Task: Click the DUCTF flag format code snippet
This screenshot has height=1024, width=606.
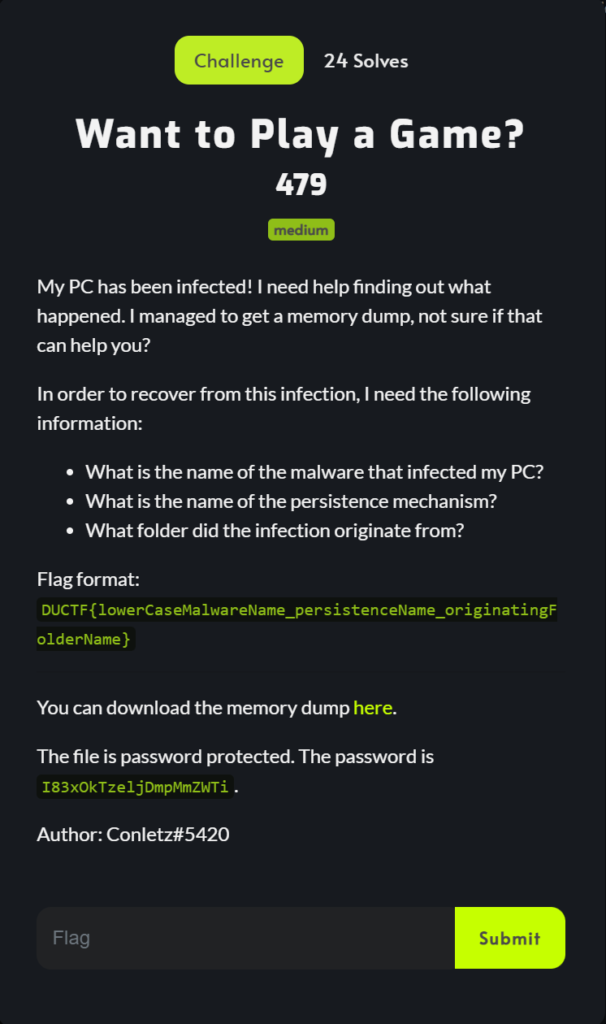Action: coord(296,624)
